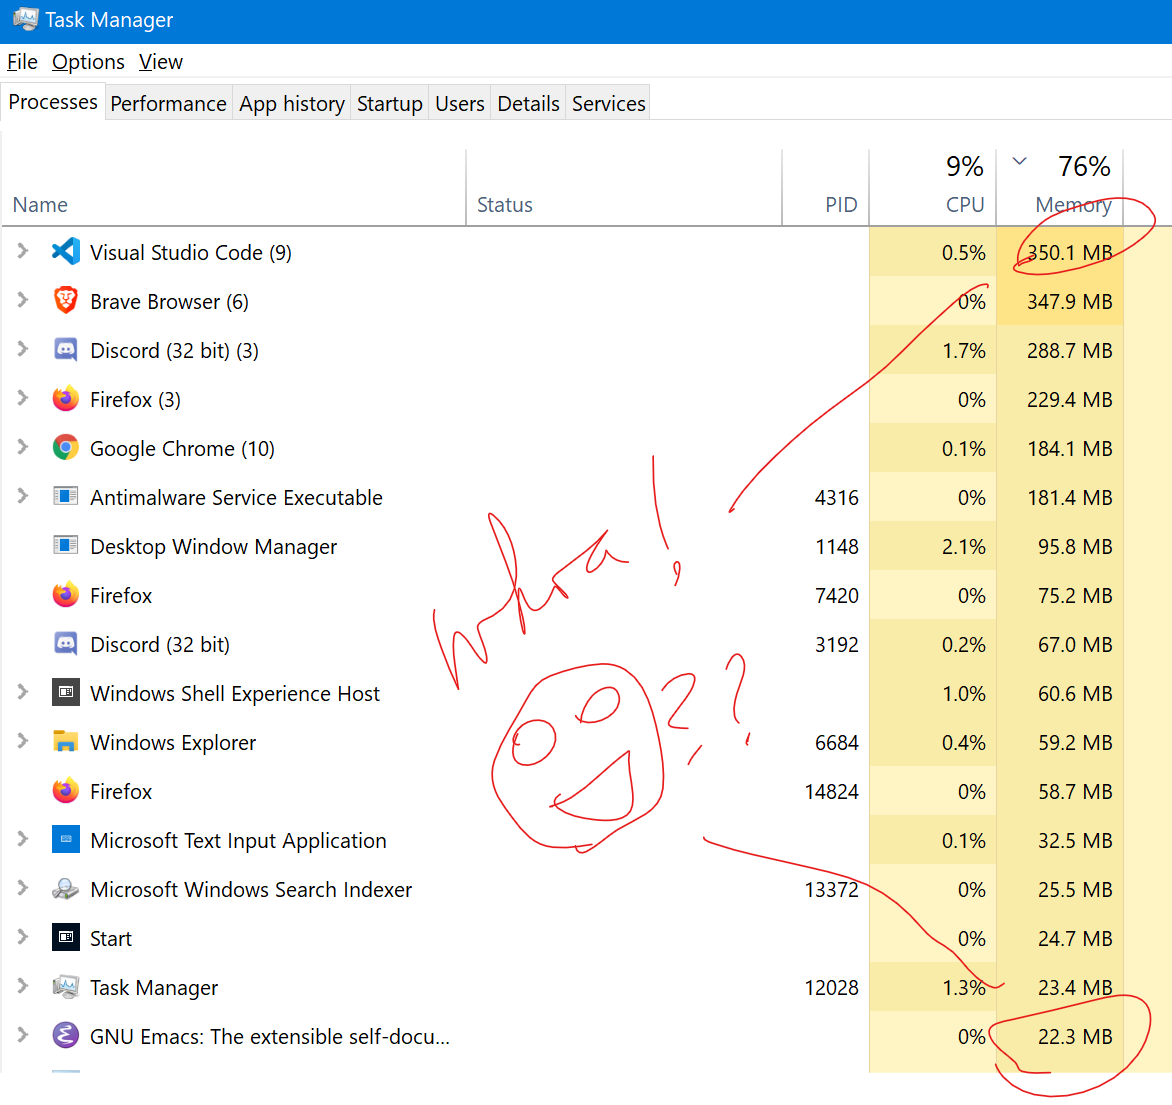Click the Task Manager title bar icon

pos(25,19)
